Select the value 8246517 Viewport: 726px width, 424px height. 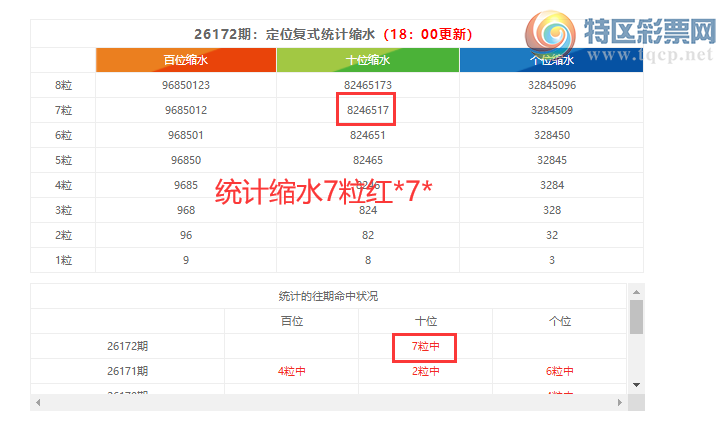coord(368,110)
